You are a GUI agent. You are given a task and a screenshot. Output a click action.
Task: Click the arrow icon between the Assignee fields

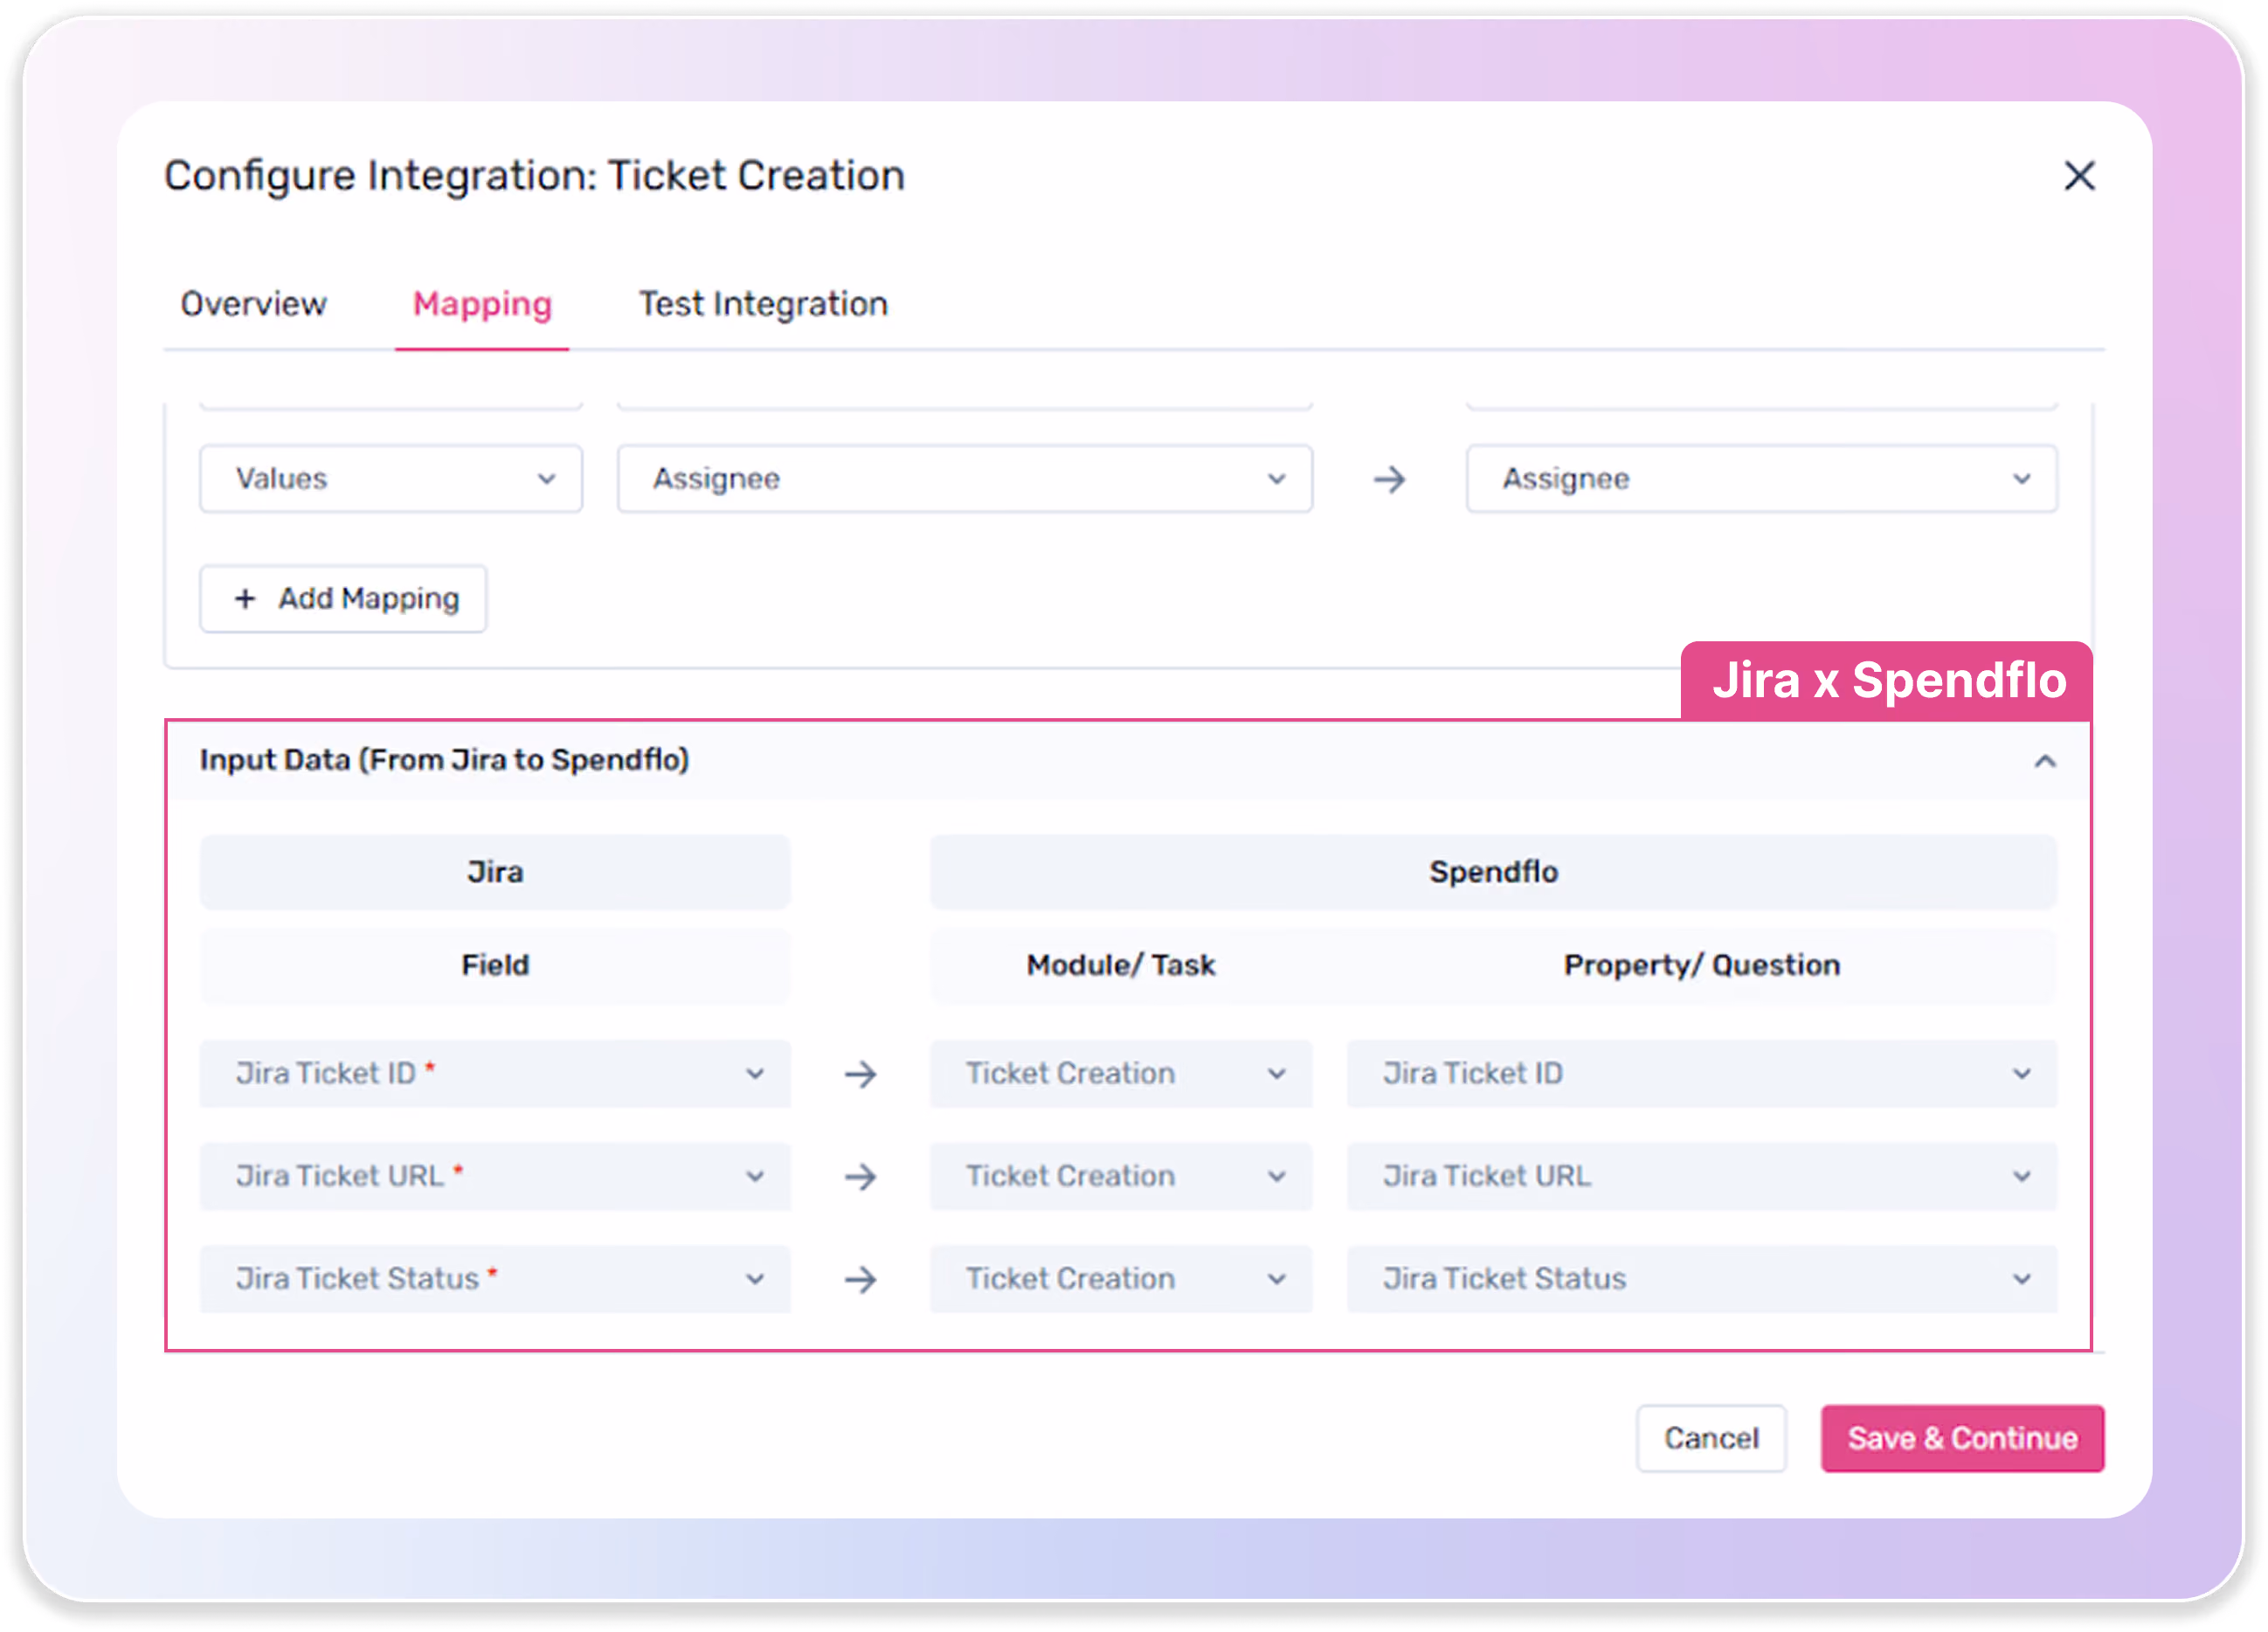coord(1389,479)
